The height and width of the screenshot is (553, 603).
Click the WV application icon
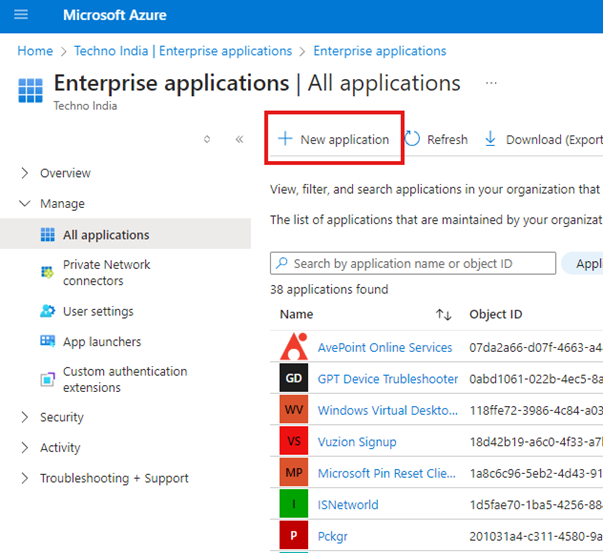[x=294, y=409]
